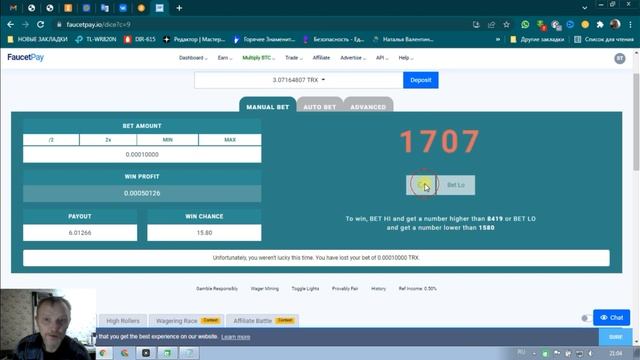This screenshot has height=360, width=640.
Task: Halve the bet with the /2 button
Action: click(x=51, y=140)
